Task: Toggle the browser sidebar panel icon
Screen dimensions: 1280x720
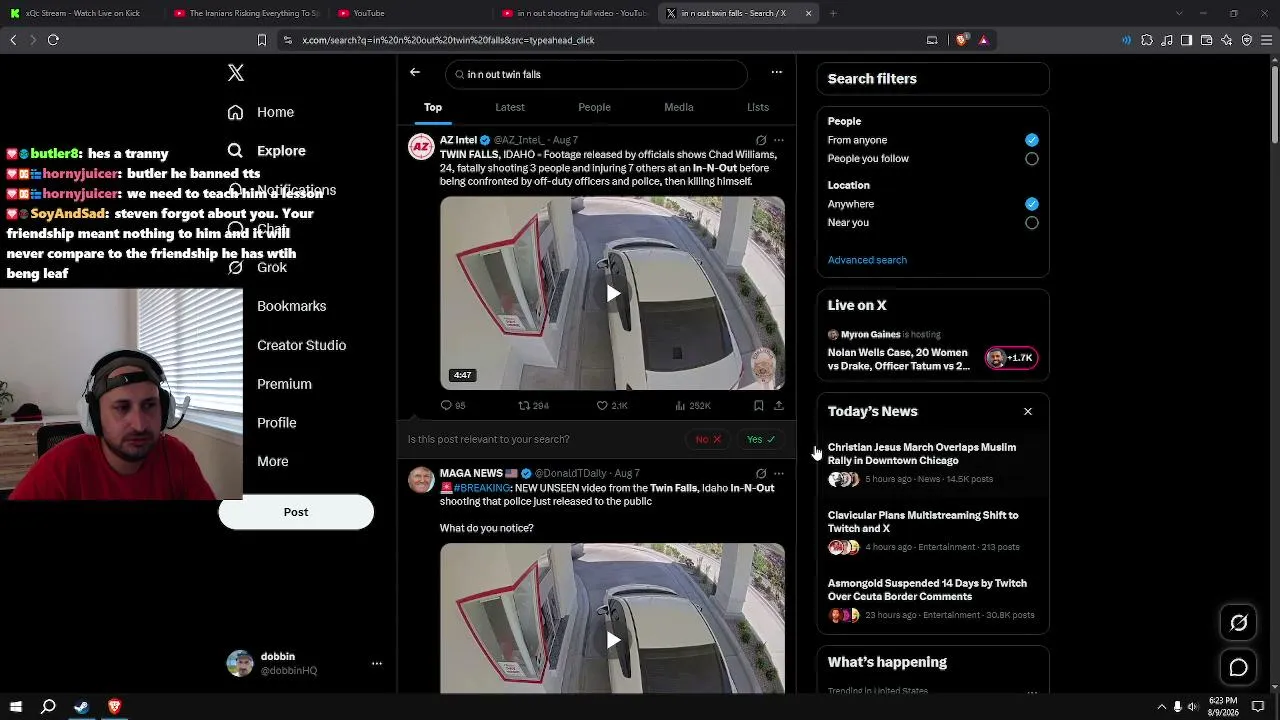Action: click(1186, 40)
